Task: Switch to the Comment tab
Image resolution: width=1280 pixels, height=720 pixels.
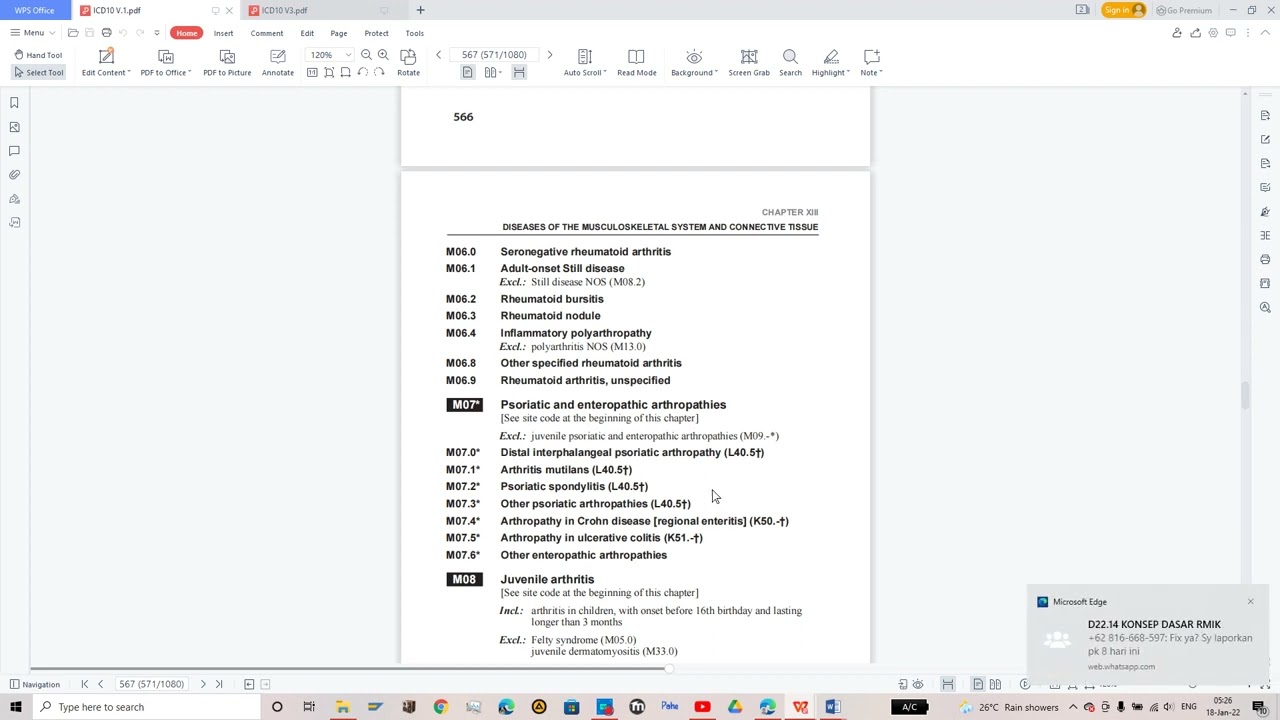Action: pyautogui.click(x=267, y=33)
